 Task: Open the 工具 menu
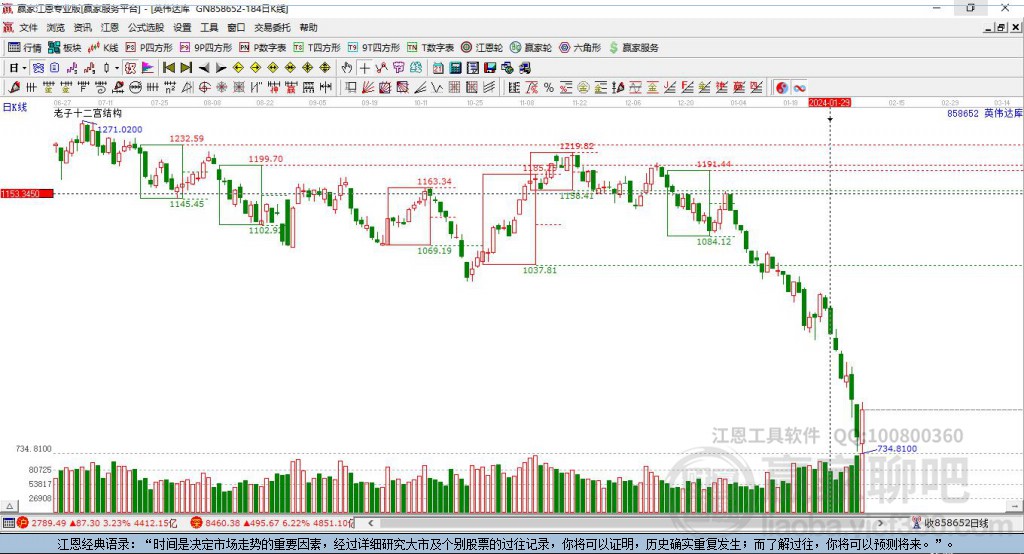click(x=209, y=27)
